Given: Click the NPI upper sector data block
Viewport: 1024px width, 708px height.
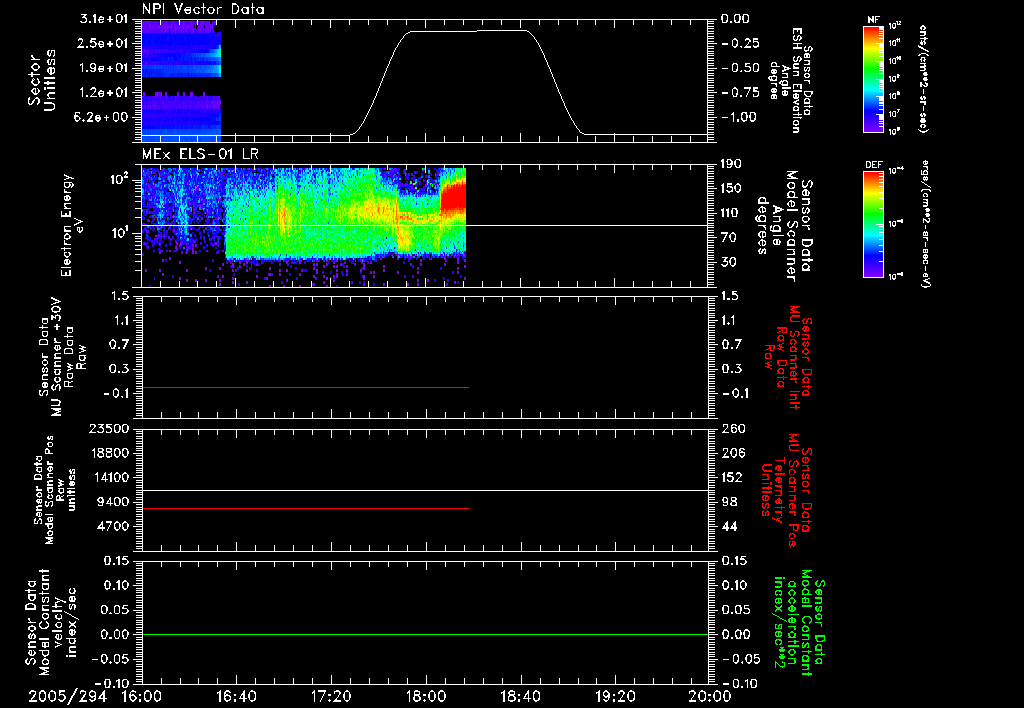Looking at the screenshot, I should (181, 50).
